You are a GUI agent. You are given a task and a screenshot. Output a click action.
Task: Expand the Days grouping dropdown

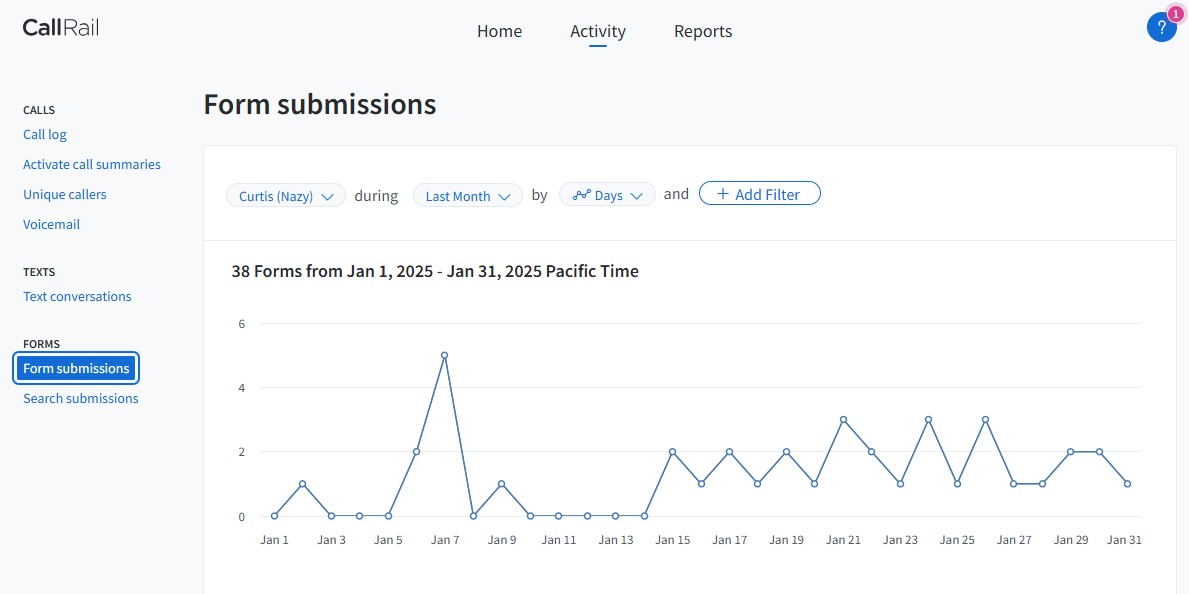click(x=607, y=195)
